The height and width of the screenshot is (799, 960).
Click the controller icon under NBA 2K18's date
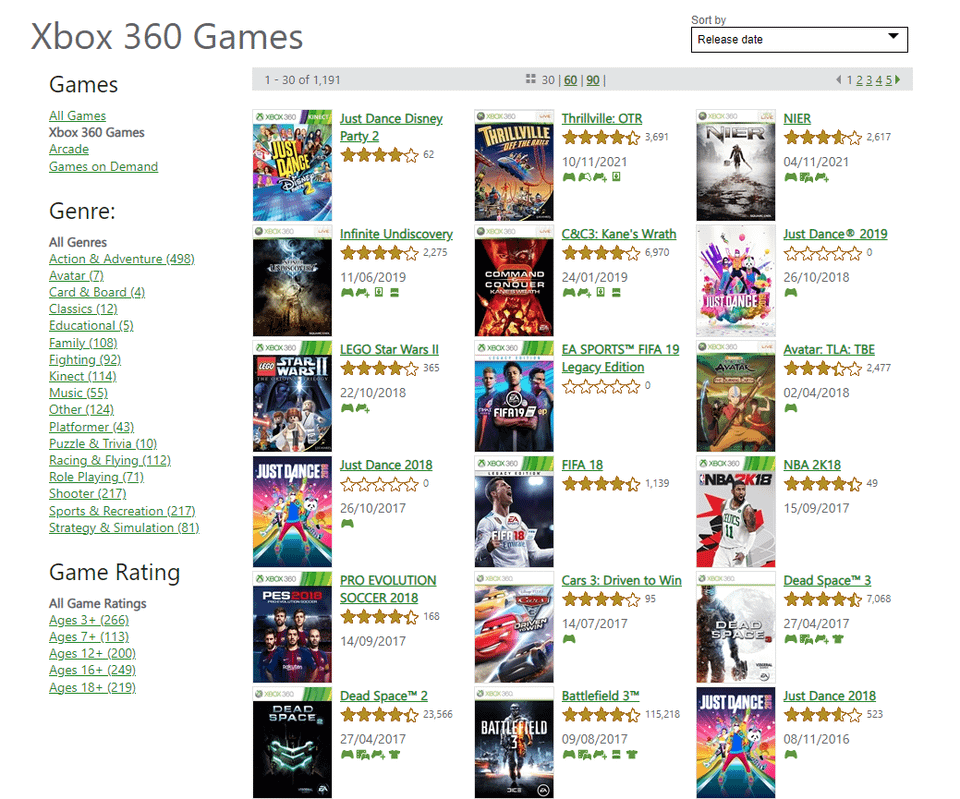pos(790,523)
